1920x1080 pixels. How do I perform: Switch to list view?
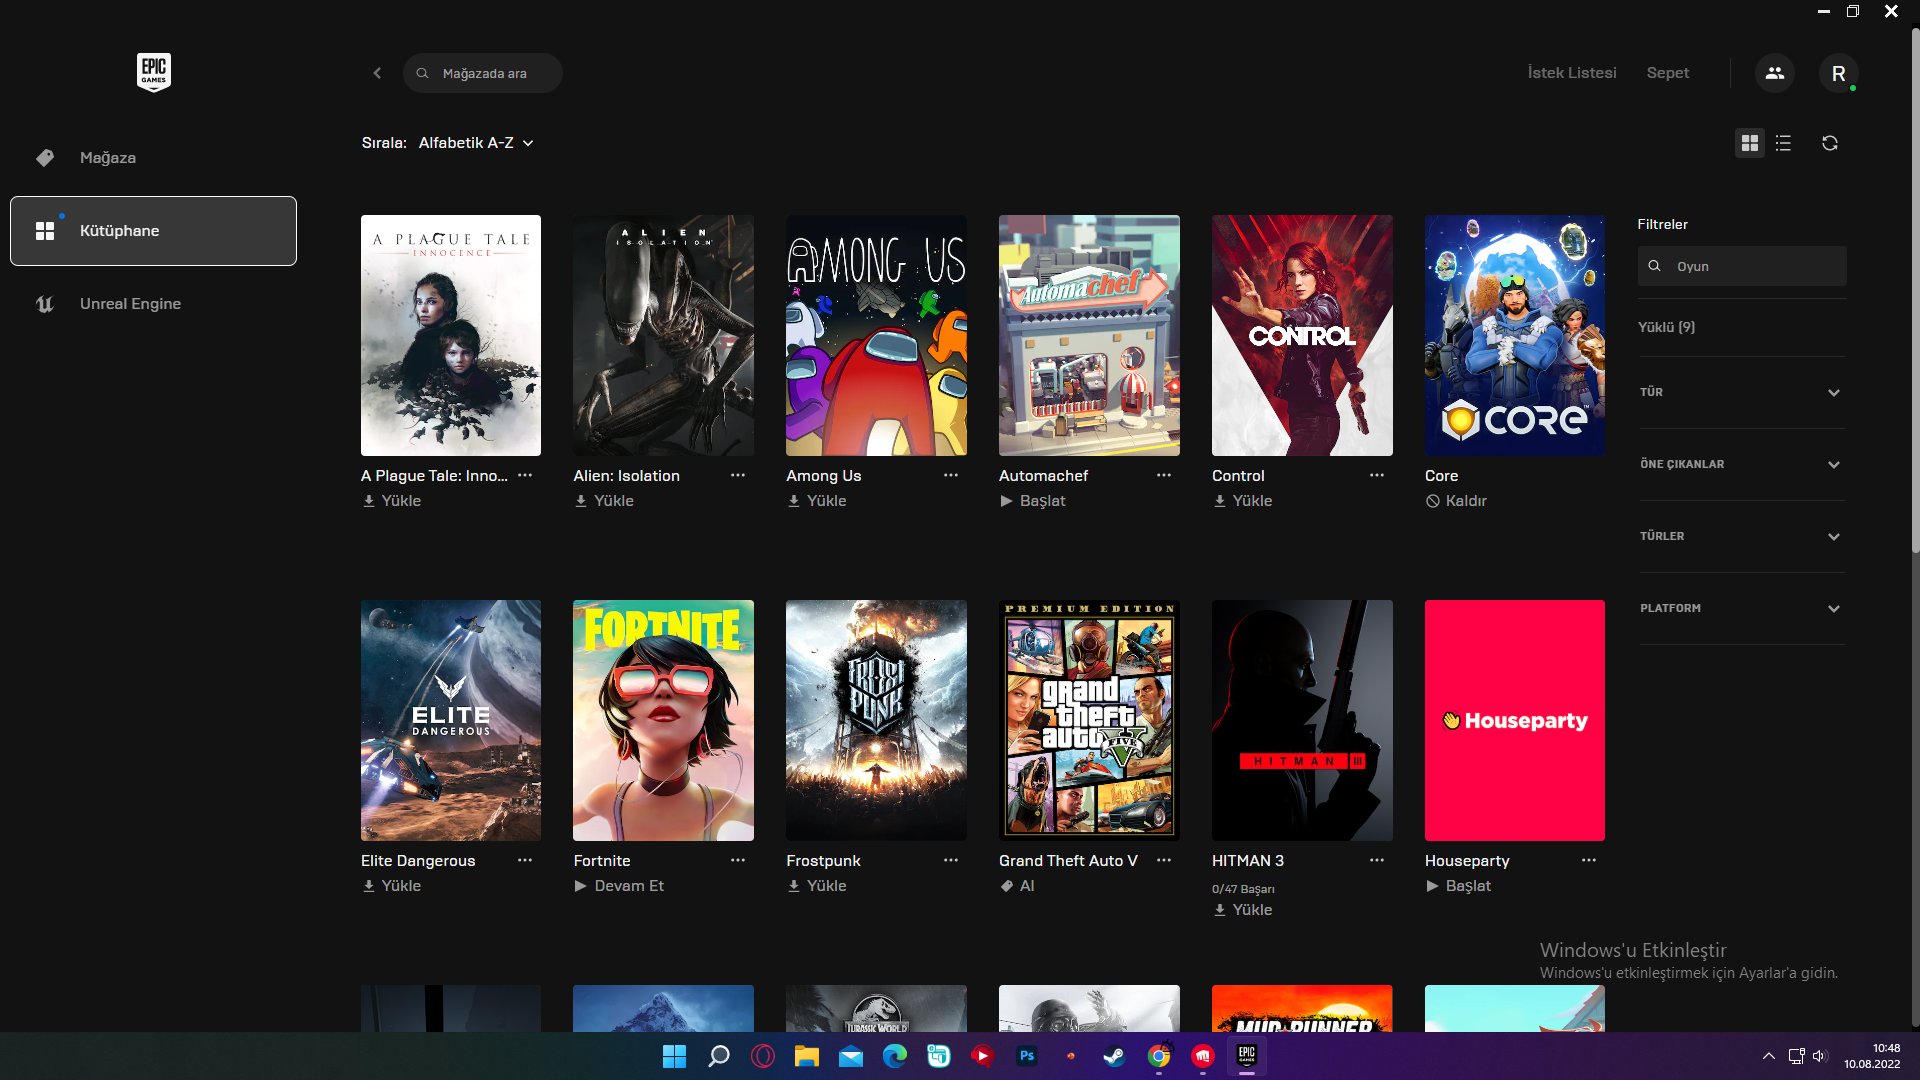point(1783,143)
